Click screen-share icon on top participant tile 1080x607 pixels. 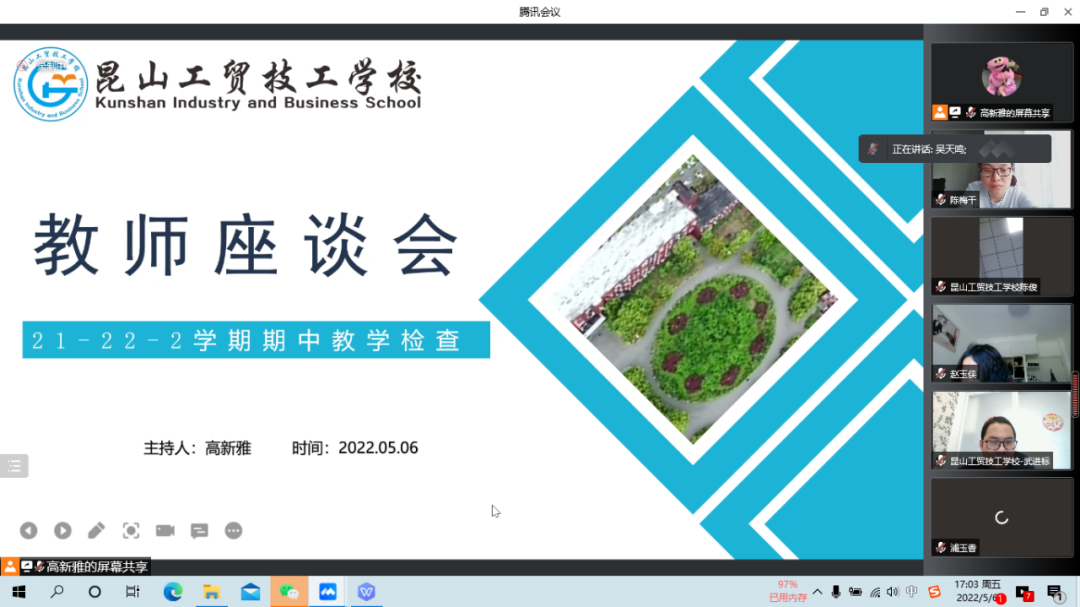tap(955, 112)
